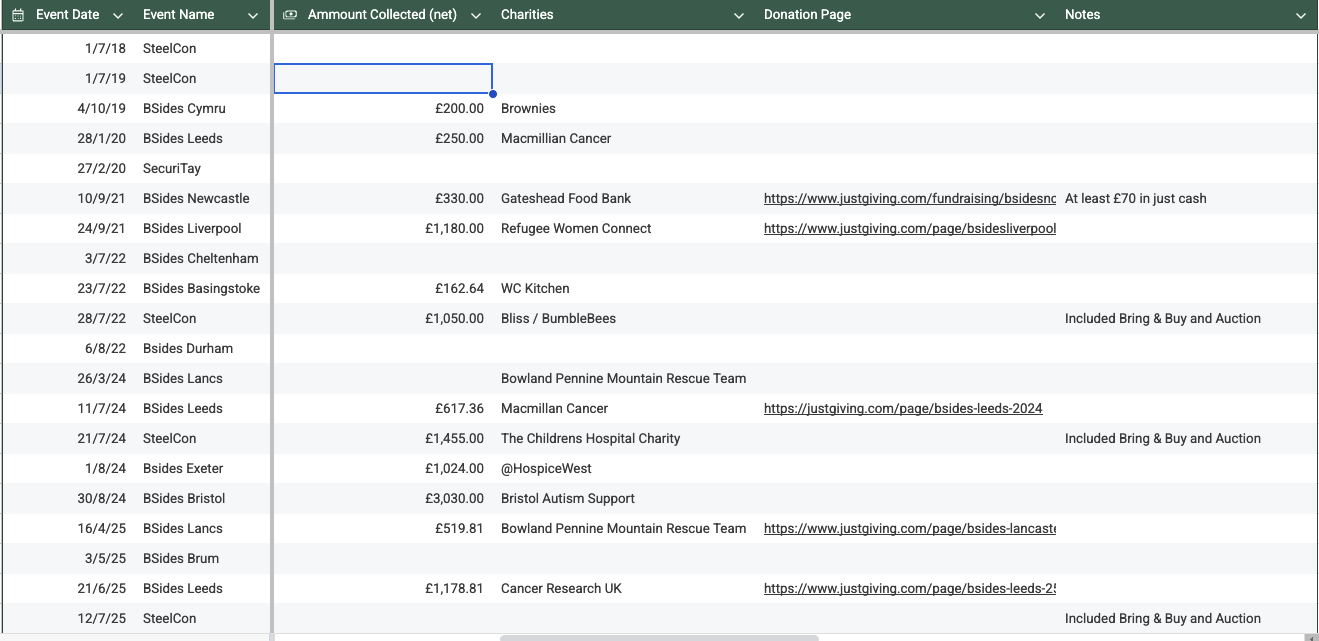Select the BSides Newcastle event cell
The image size is (1319, 641).
tap(204, 199)
